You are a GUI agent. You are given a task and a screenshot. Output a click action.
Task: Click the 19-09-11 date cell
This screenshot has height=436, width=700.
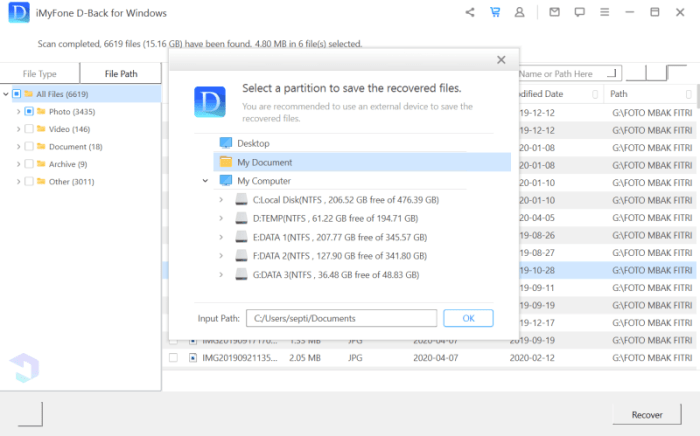click(x=537, y=287)
